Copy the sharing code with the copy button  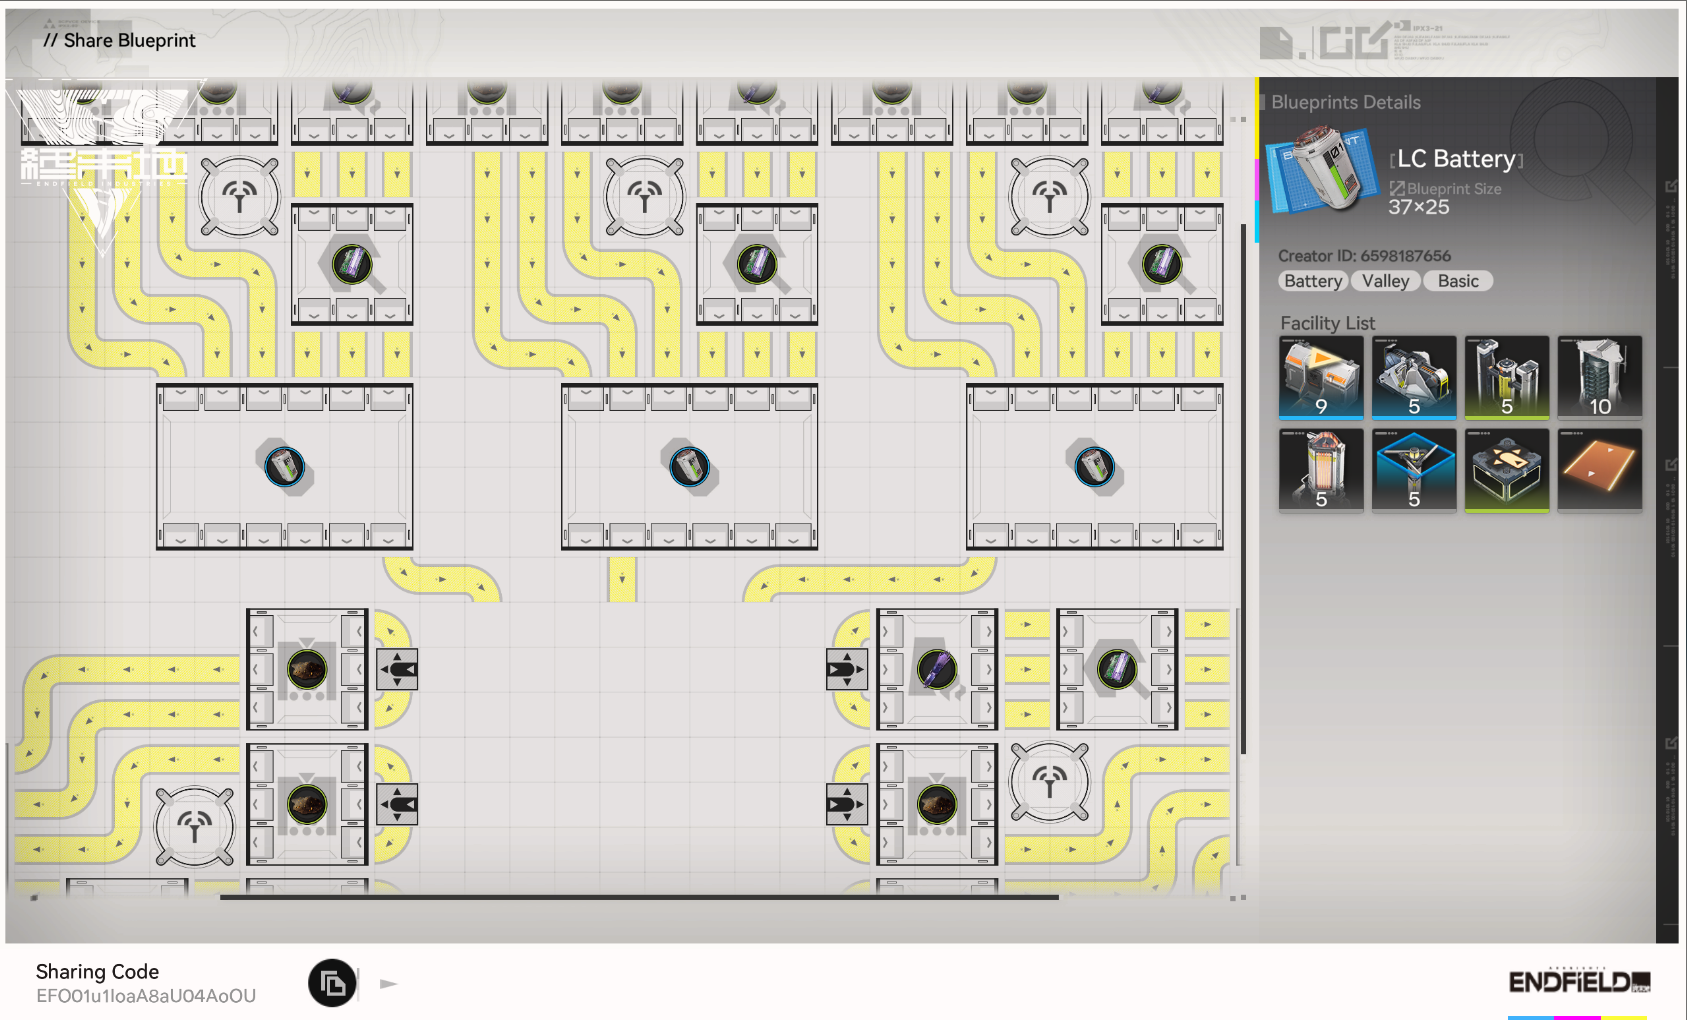pos(332,983)
